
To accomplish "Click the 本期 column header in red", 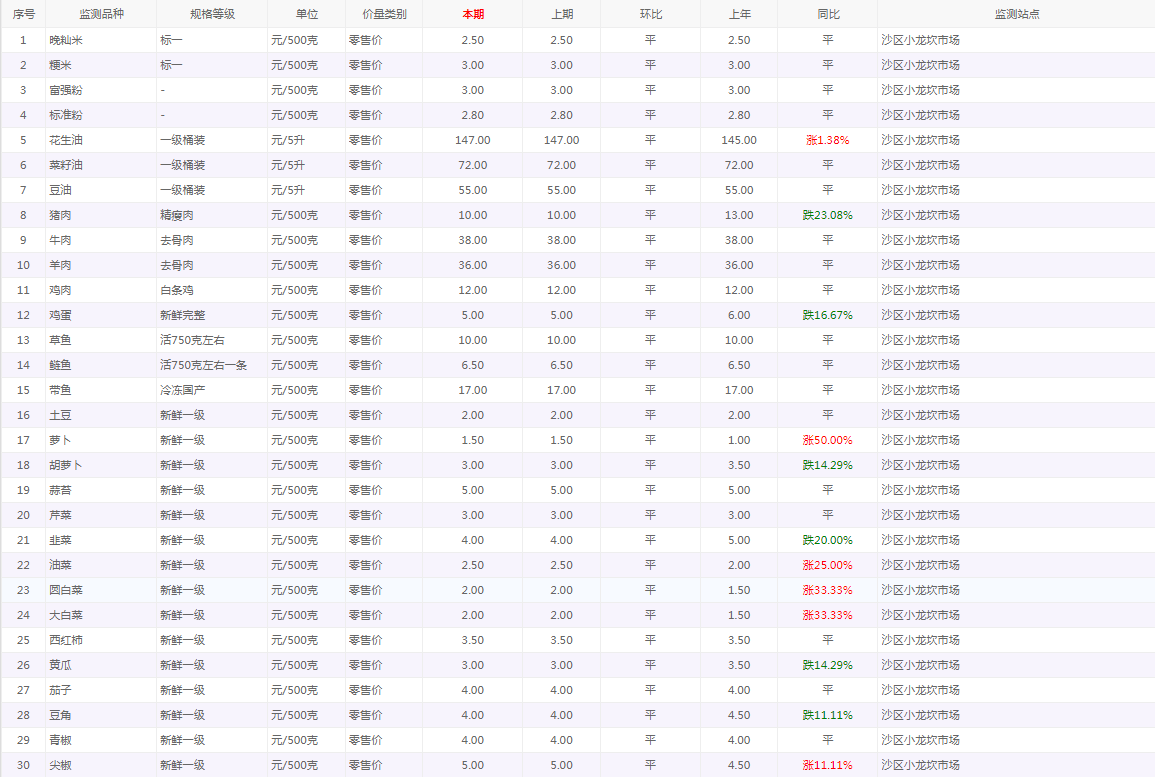I will click(x=473, y=14).
